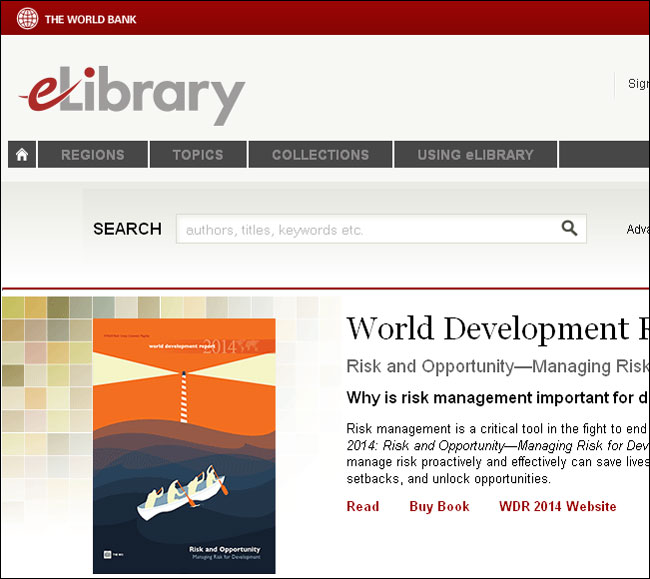Click the magnifying glass search icon
Viewport: 650px width, 579px height.
point(569,228)
